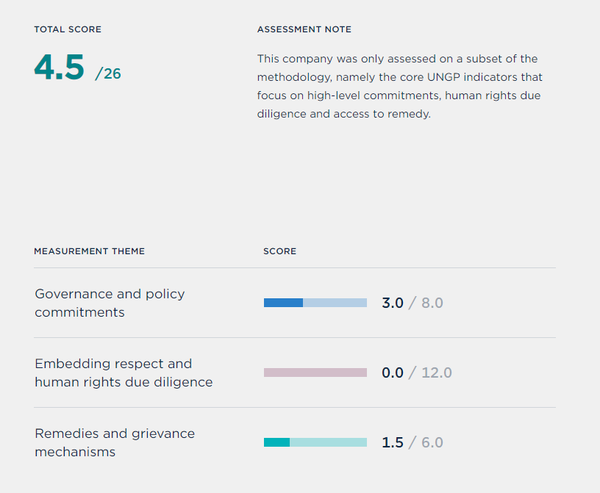
Task: Select the 4.5 total score value
Action: click(x=60, y=66)
